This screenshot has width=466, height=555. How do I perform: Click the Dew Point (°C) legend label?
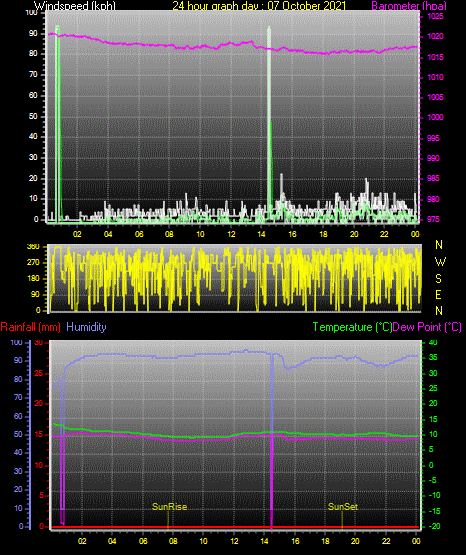point(427,327)
